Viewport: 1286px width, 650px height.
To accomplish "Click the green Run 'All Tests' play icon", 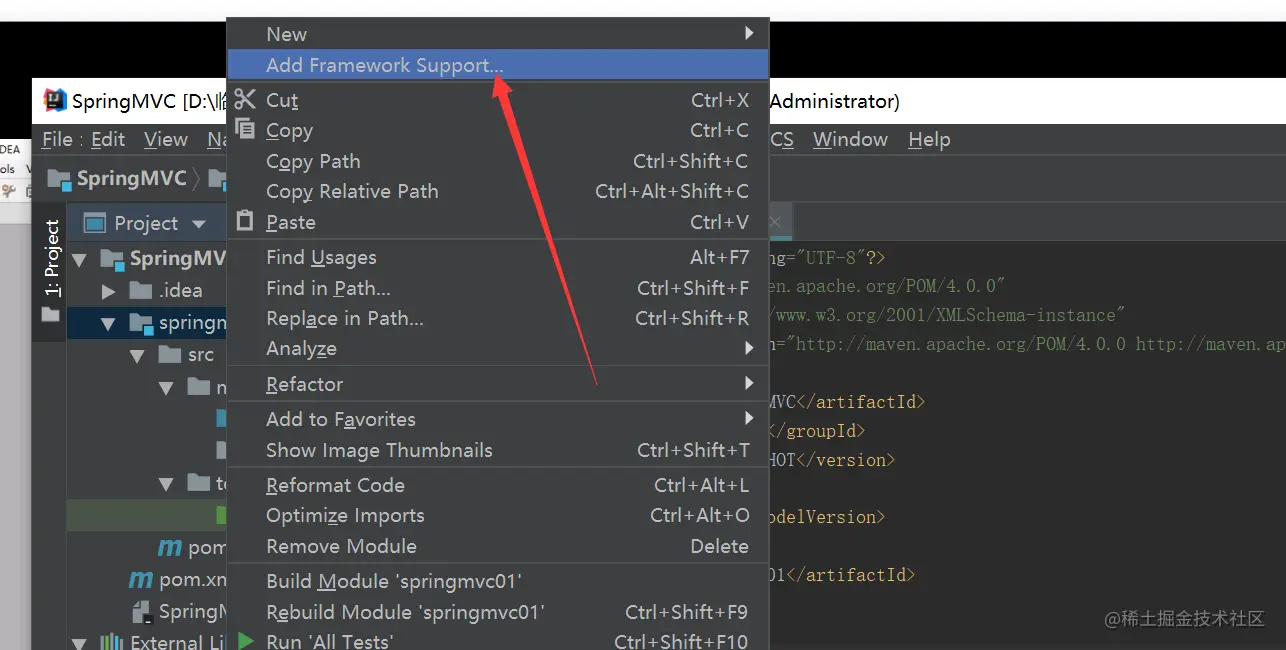I will point(245,641).
